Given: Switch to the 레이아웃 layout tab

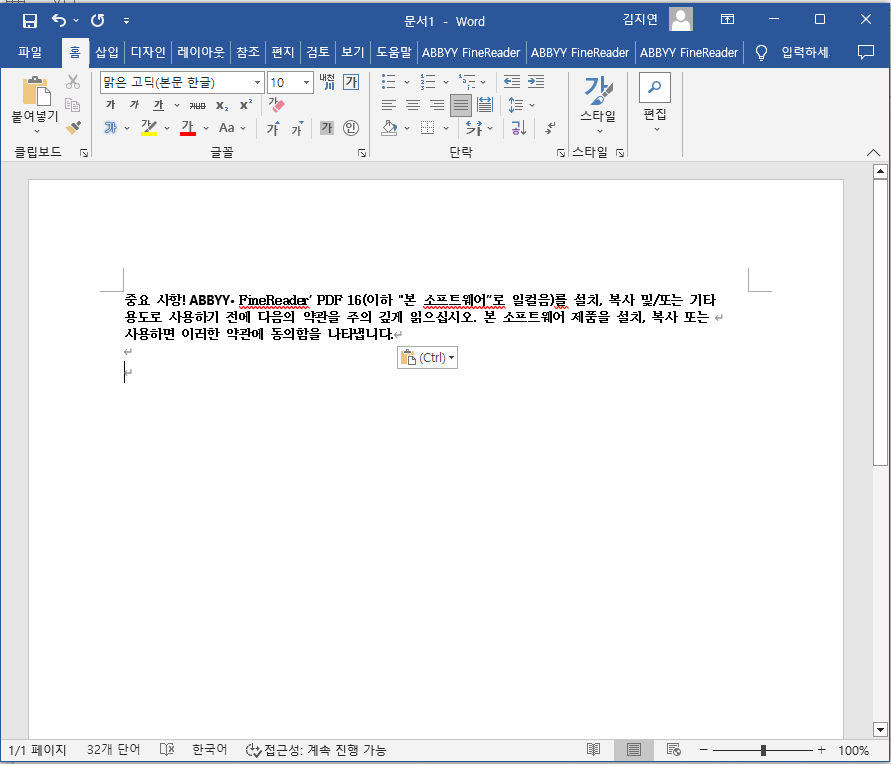Looking at the screenshot, I should coord(201,52).
